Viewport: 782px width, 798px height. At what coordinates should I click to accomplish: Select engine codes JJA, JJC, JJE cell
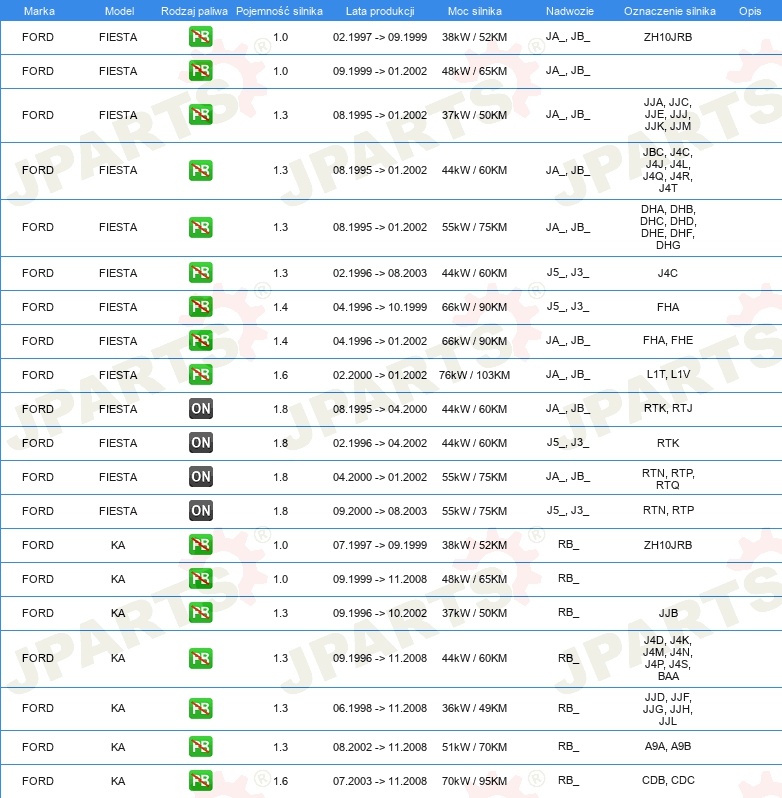(668, 114)
